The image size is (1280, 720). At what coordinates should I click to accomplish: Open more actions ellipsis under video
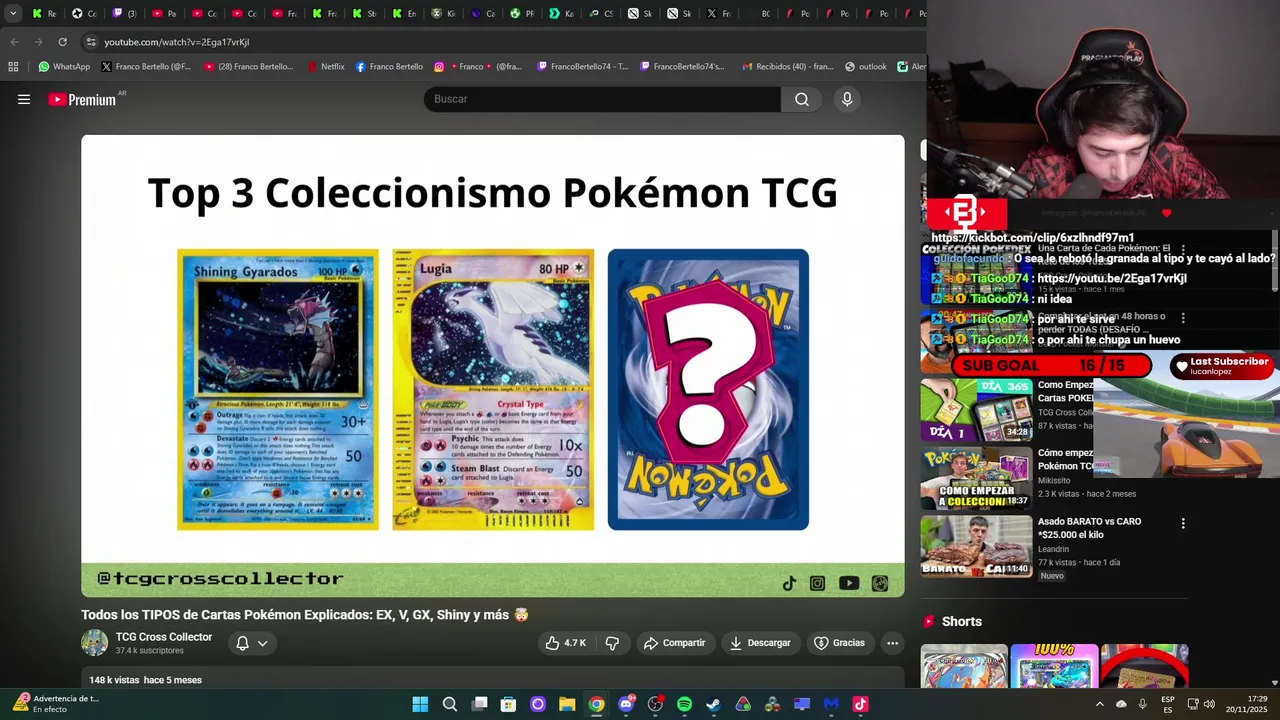pos(892,643)
